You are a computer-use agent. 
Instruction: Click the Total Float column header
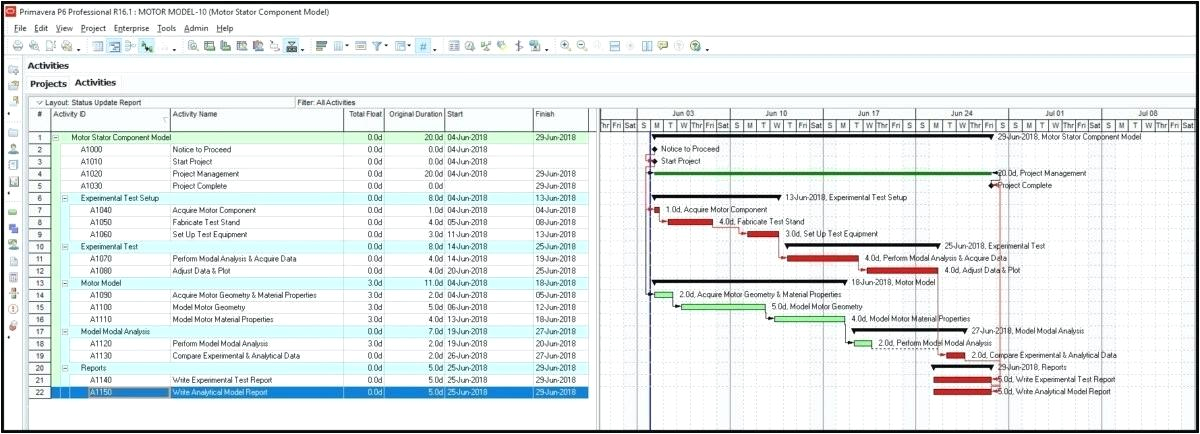click(x=365, y=114)
